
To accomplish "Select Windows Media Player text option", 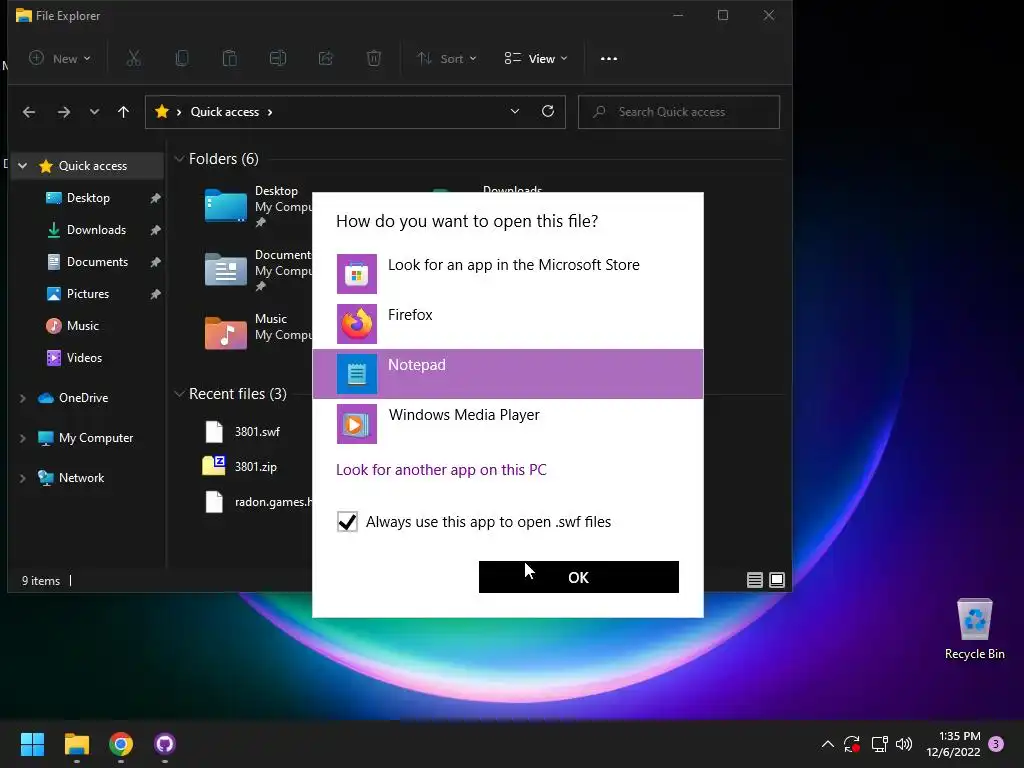I will tap(464, 415).
